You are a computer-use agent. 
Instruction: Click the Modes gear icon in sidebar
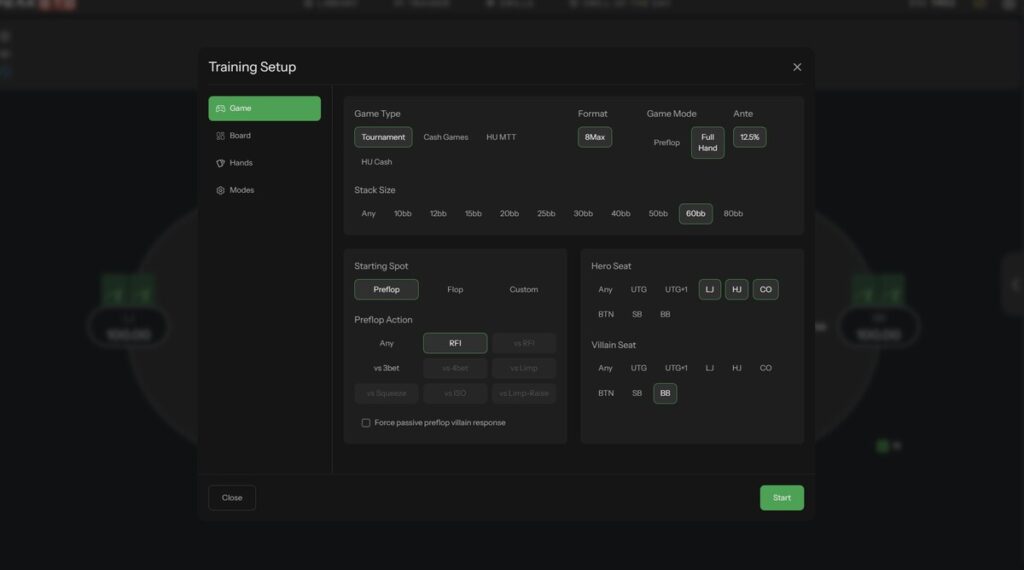click(220, 190)
